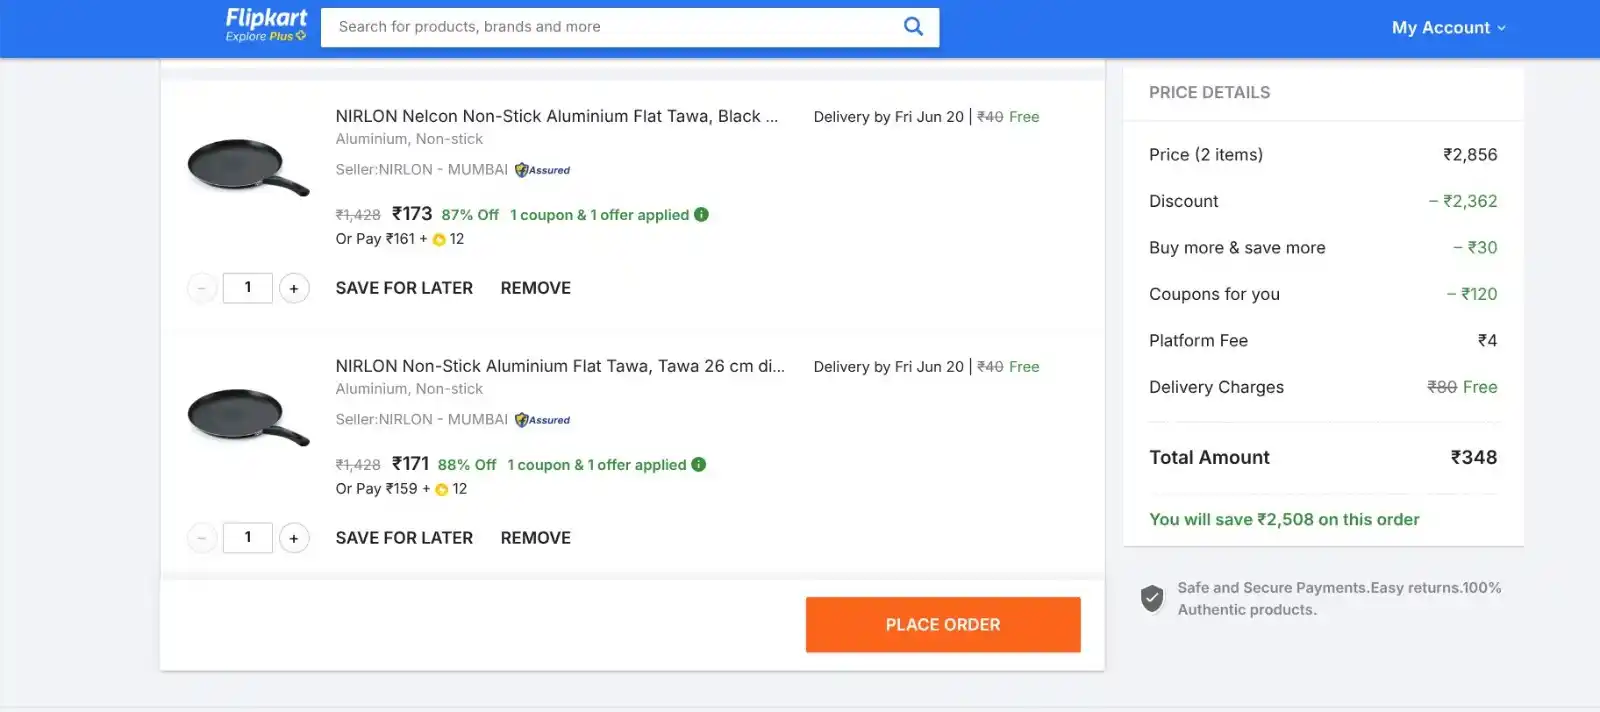Click Assured badge on 26 cm Tawa seller
The height and width of the screenshot is (712, 1600).
pos(543,420)
